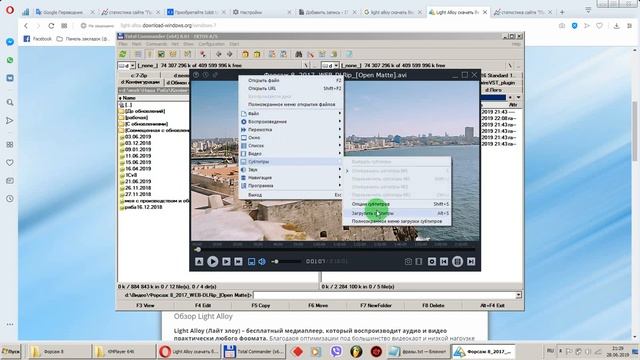640x360 pixels.
Task: Click the square button with the dark circle
Action: pyautogui.click(x=432, y=262)
